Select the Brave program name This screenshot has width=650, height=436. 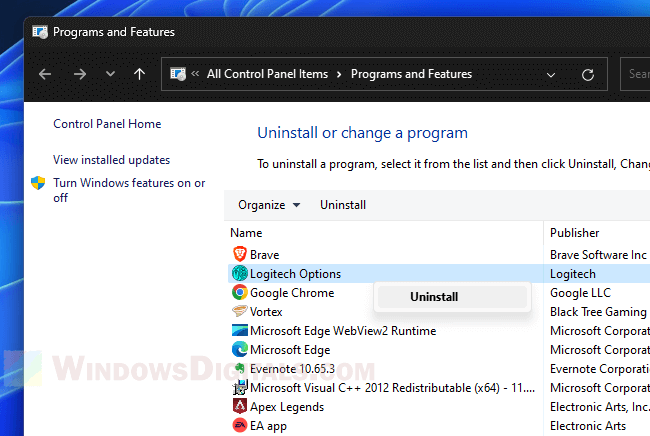(264, 255)
